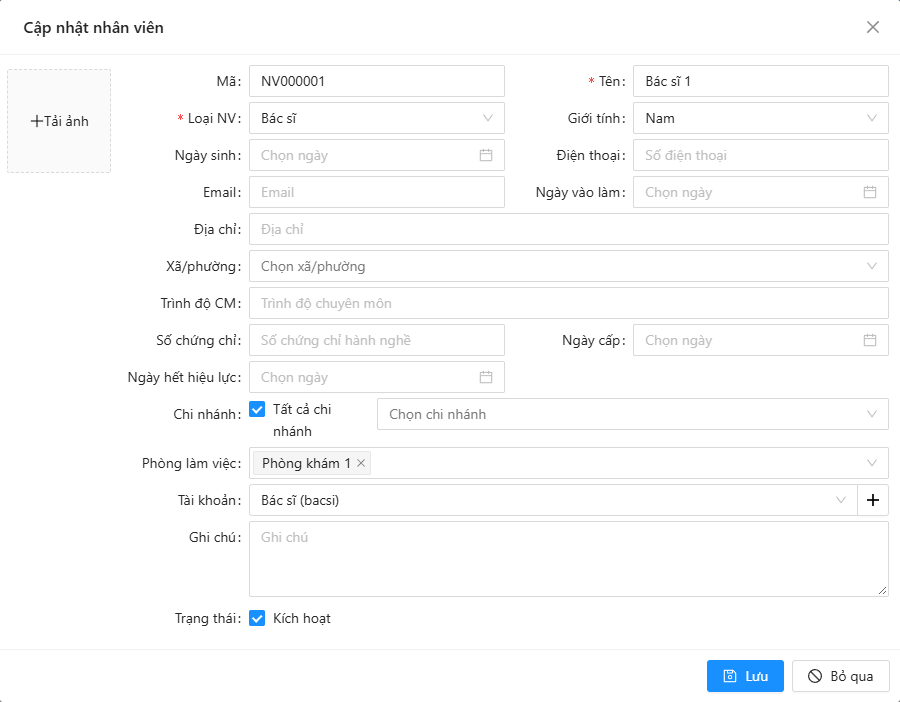Save changes with the Lưu button

click(745, 676)
